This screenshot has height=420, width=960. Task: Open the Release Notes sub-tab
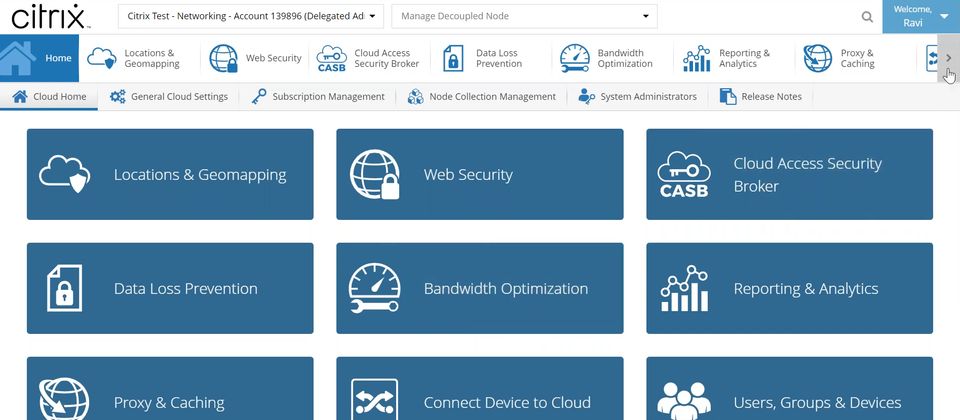coord(760,96)
